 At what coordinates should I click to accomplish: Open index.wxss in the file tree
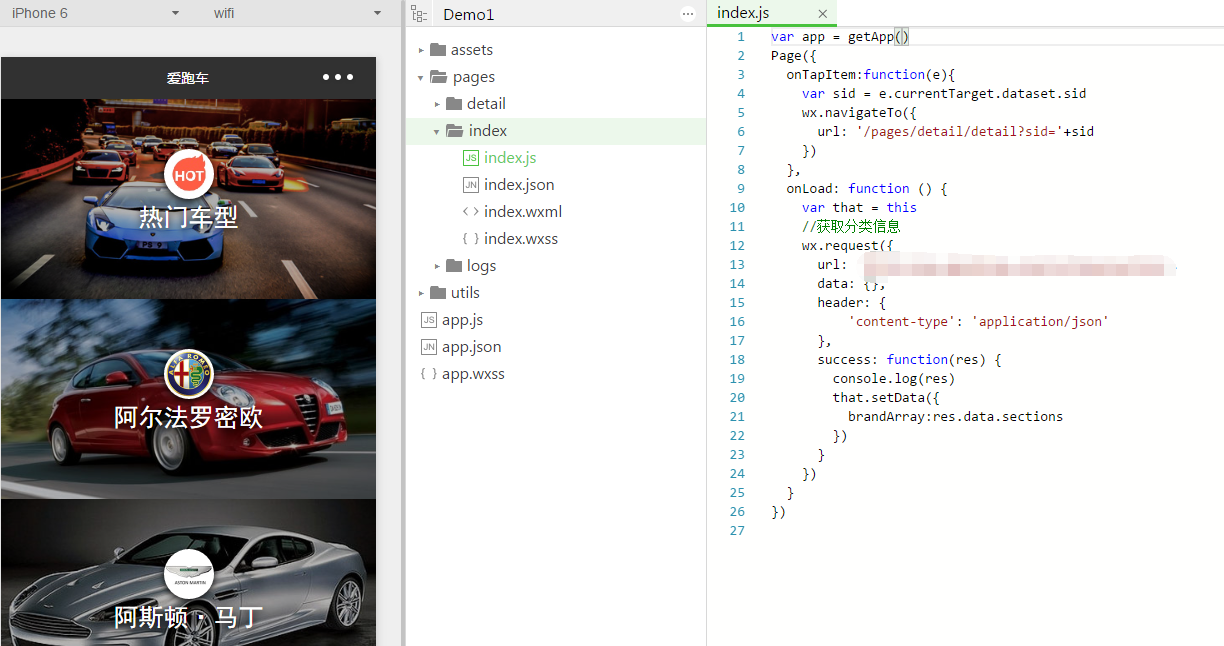(x=521, y=239)
